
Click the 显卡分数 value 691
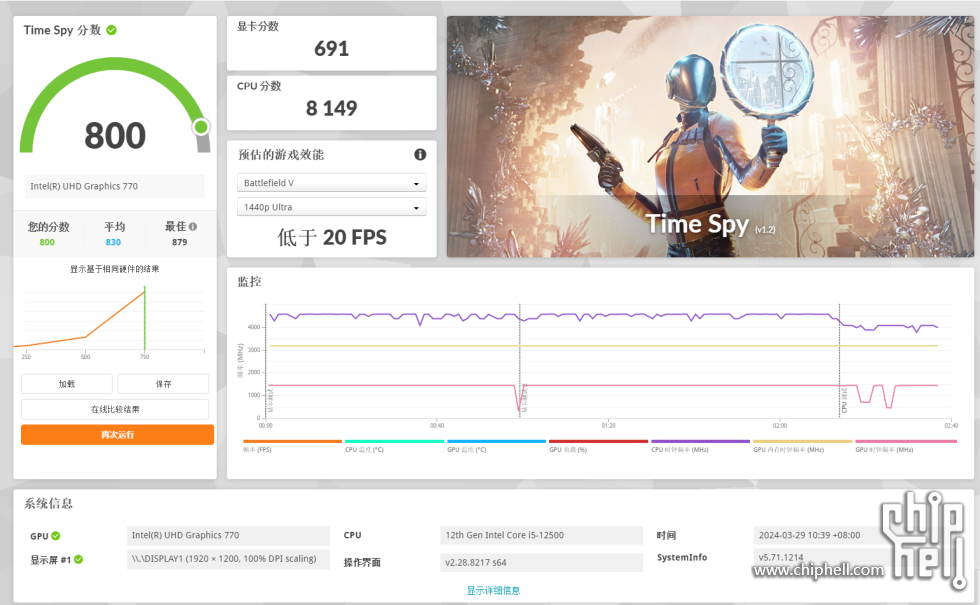331,49
